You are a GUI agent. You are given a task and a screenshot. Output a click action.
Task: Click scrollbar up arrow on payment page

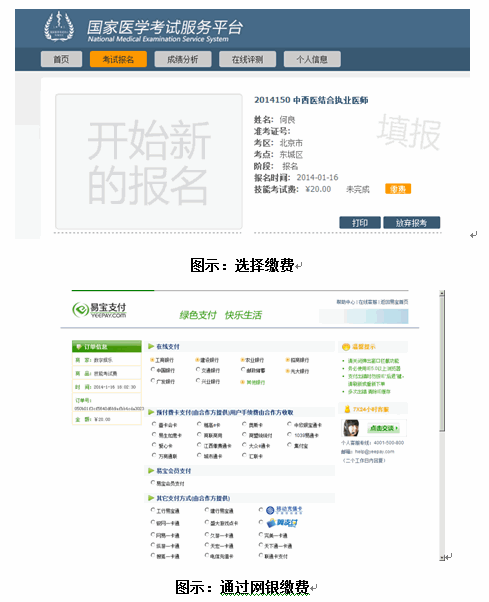[442, 293]
